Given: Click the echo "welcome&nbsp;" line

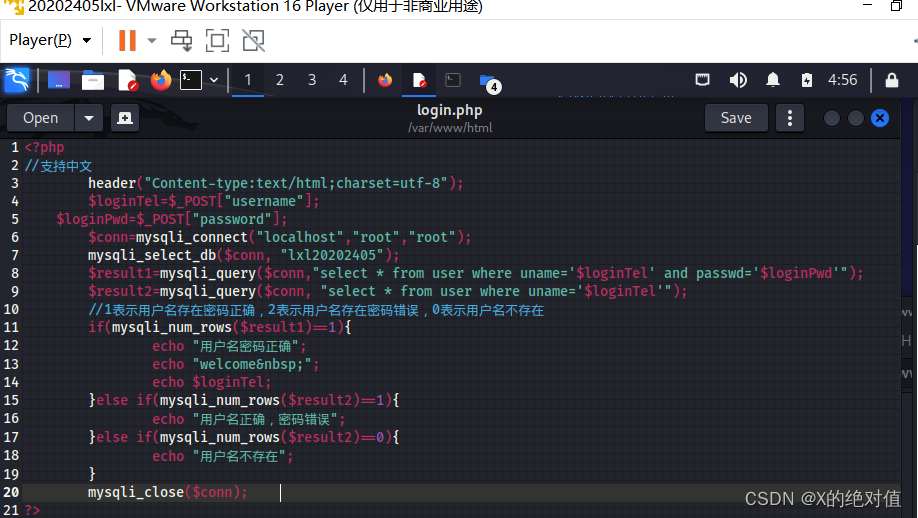Looking at the screenshot, I should click(237, 364).
